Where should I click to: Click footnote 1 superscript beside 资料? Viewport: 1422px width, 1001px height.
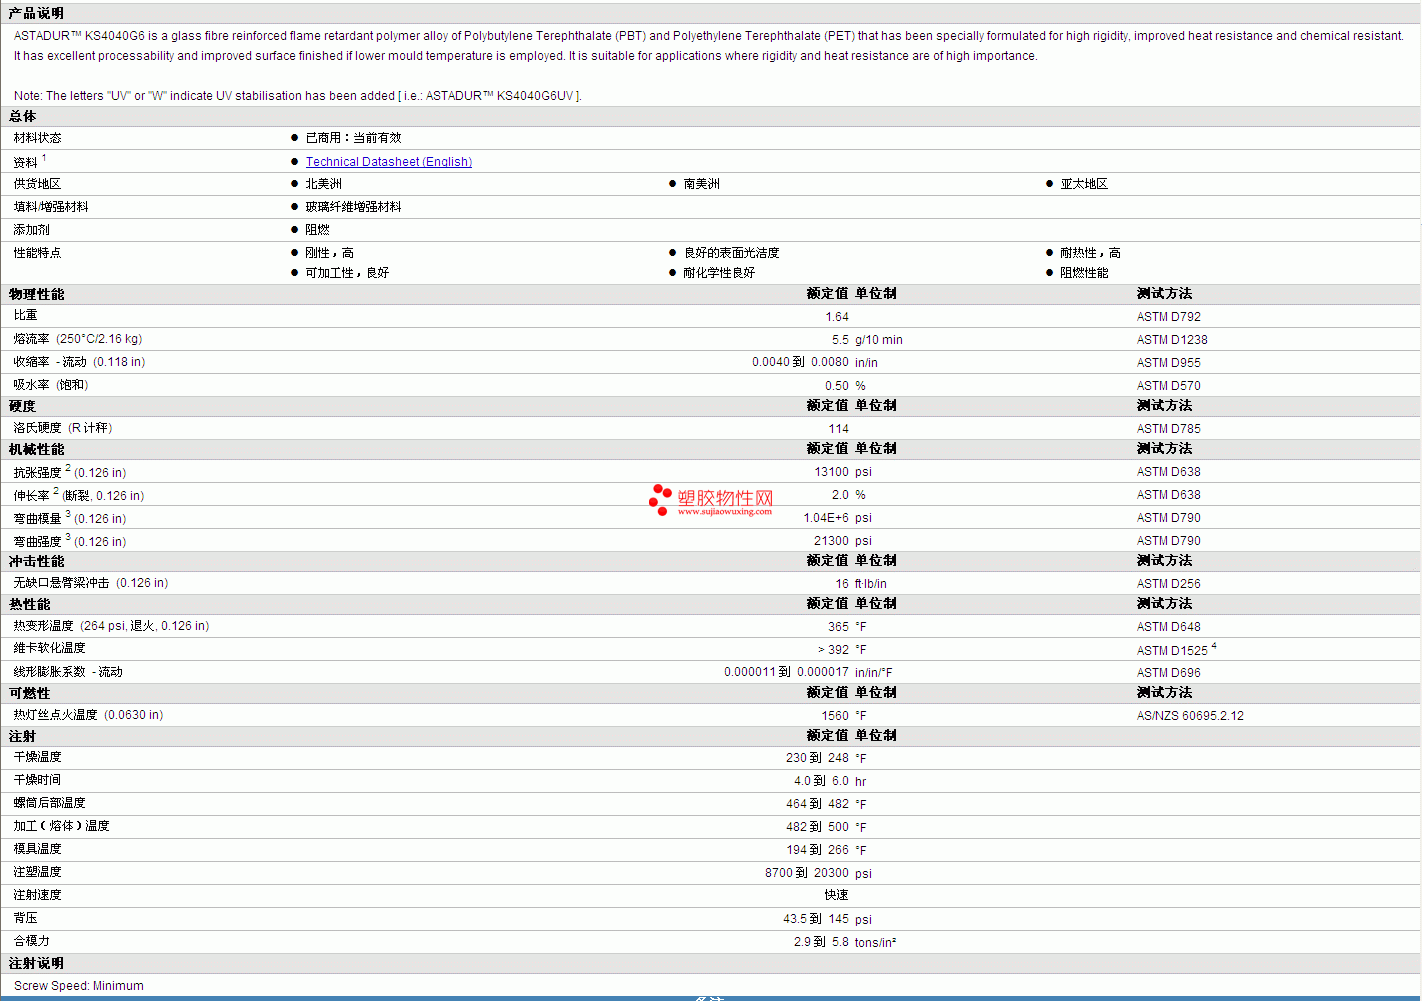44,158
